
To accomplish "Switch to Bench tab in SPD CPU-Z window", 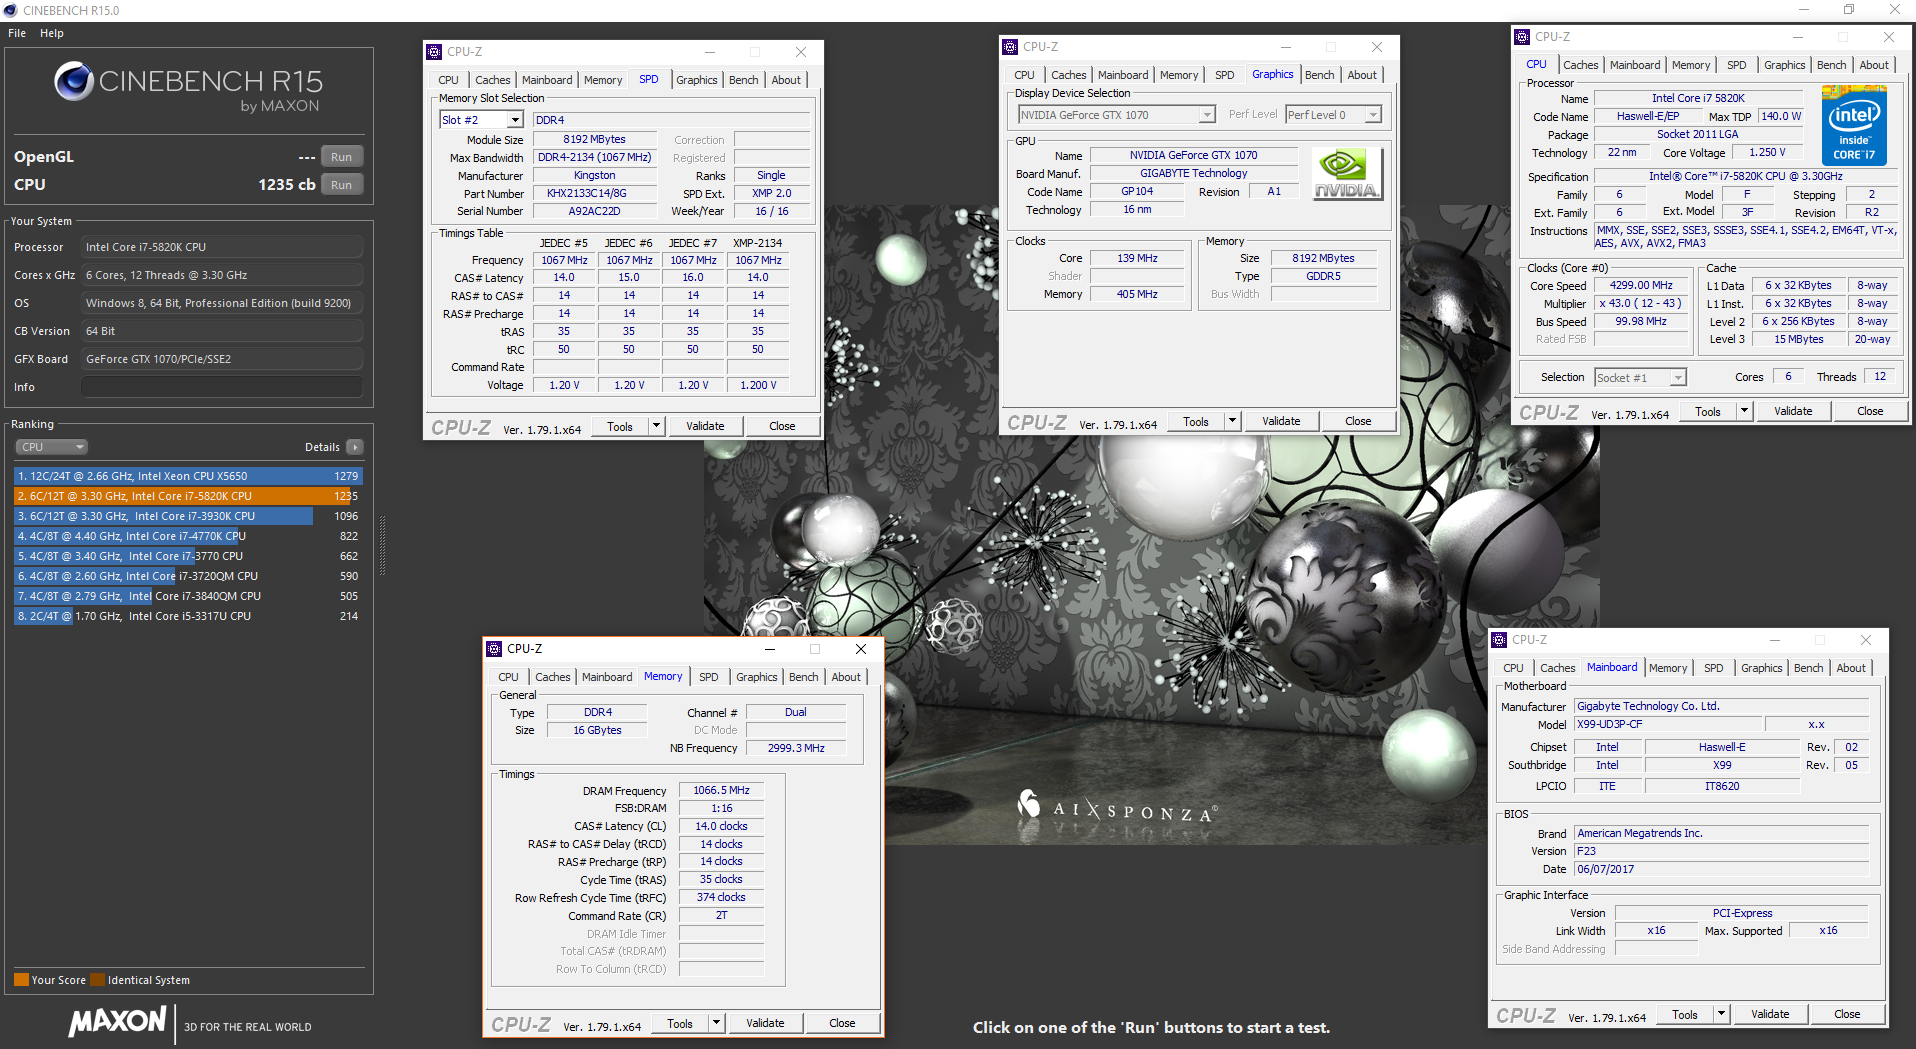I will point(743,80).
